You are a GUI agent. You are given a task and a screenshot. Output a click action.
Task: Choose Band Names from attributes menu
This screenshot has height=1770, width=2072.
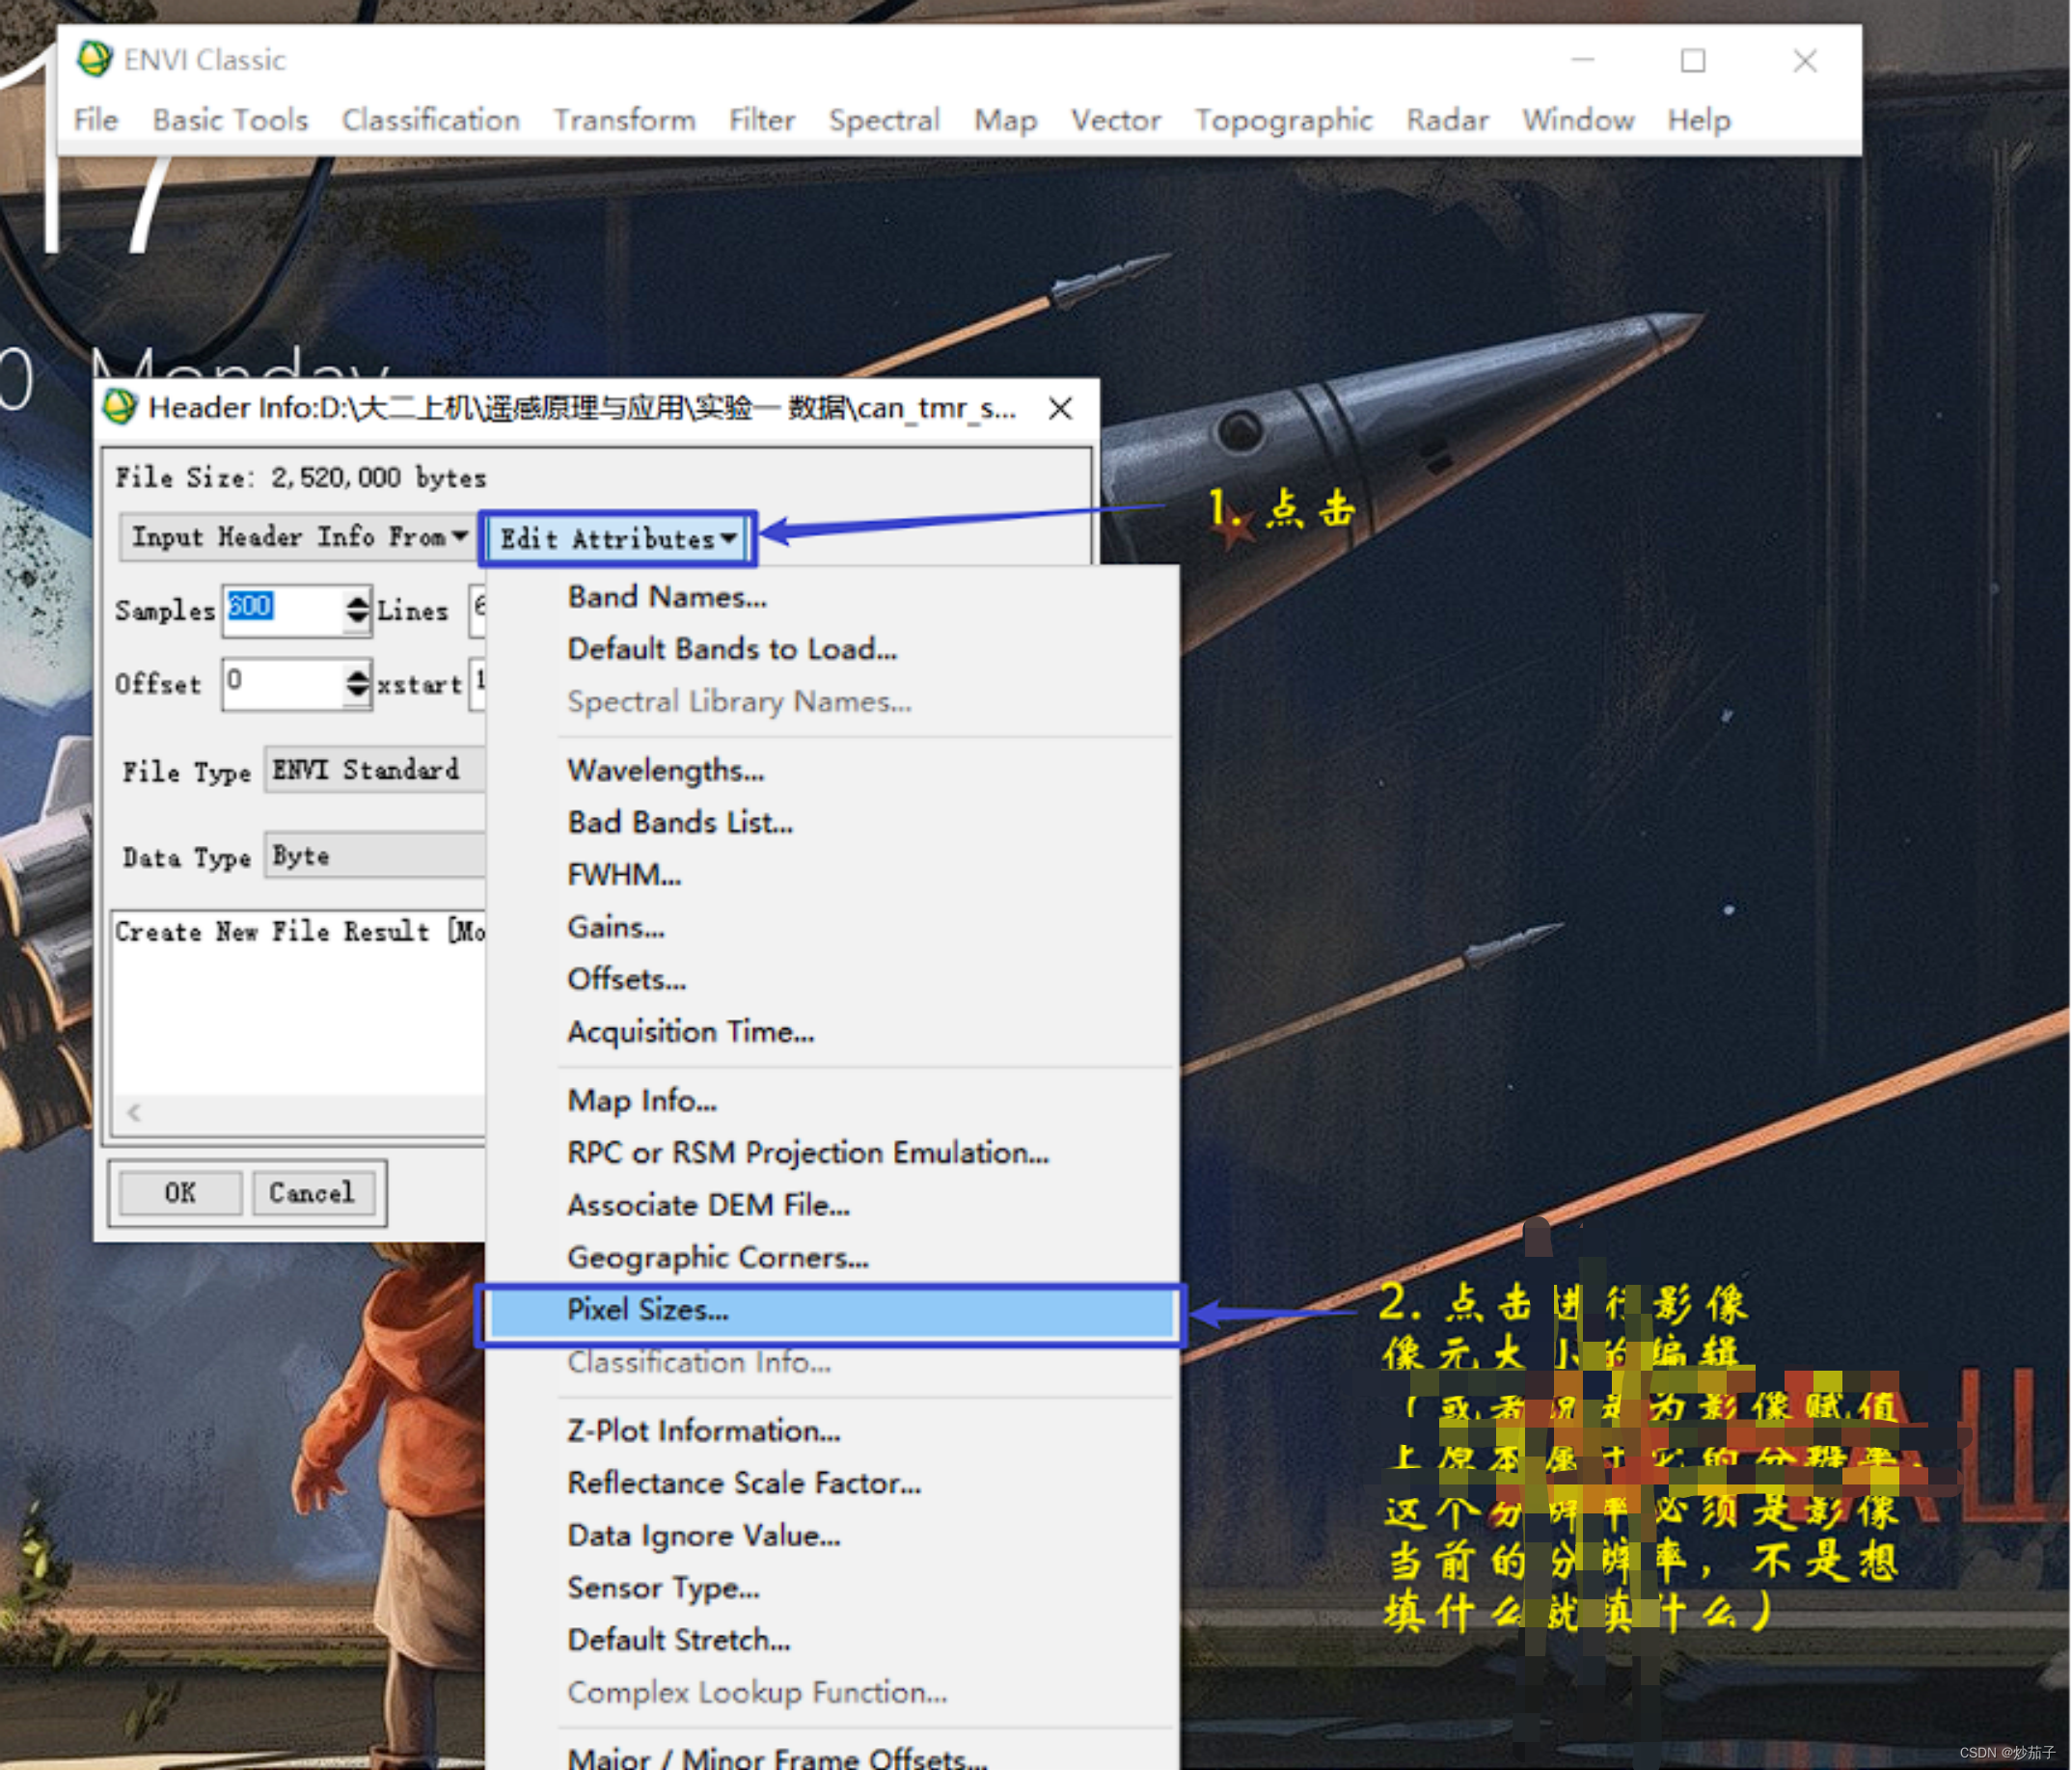pos(667,597)
